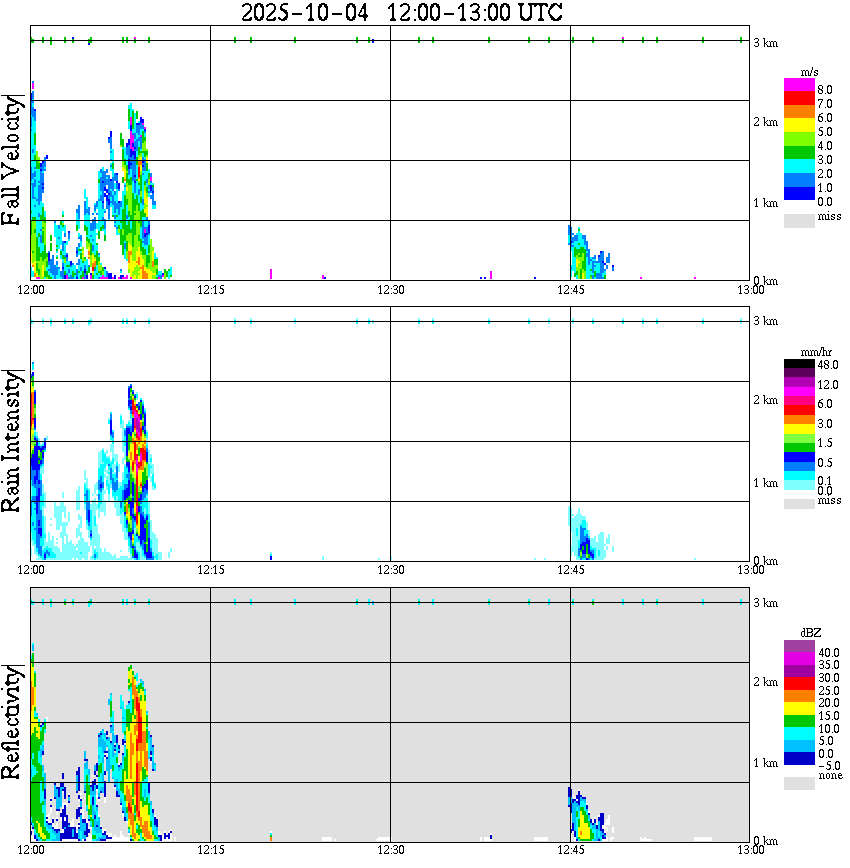The image size is (850, 868).
Task: Click the orange swatch in the m/s legend
Action: pos(799,112)
